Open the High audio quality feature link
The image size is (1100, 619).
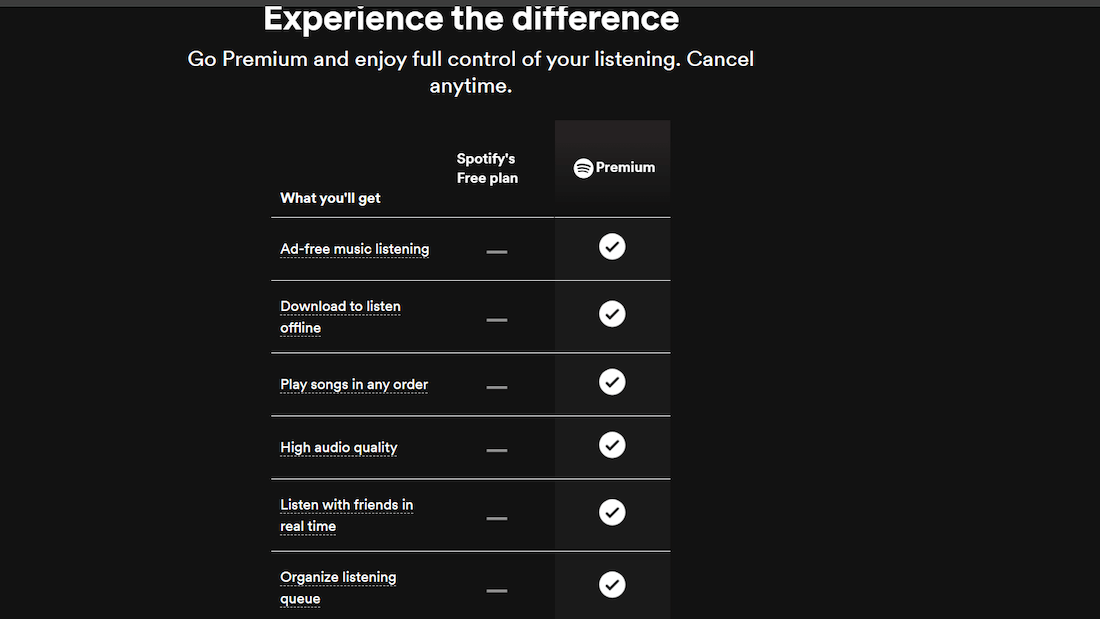tap(338, 448)
